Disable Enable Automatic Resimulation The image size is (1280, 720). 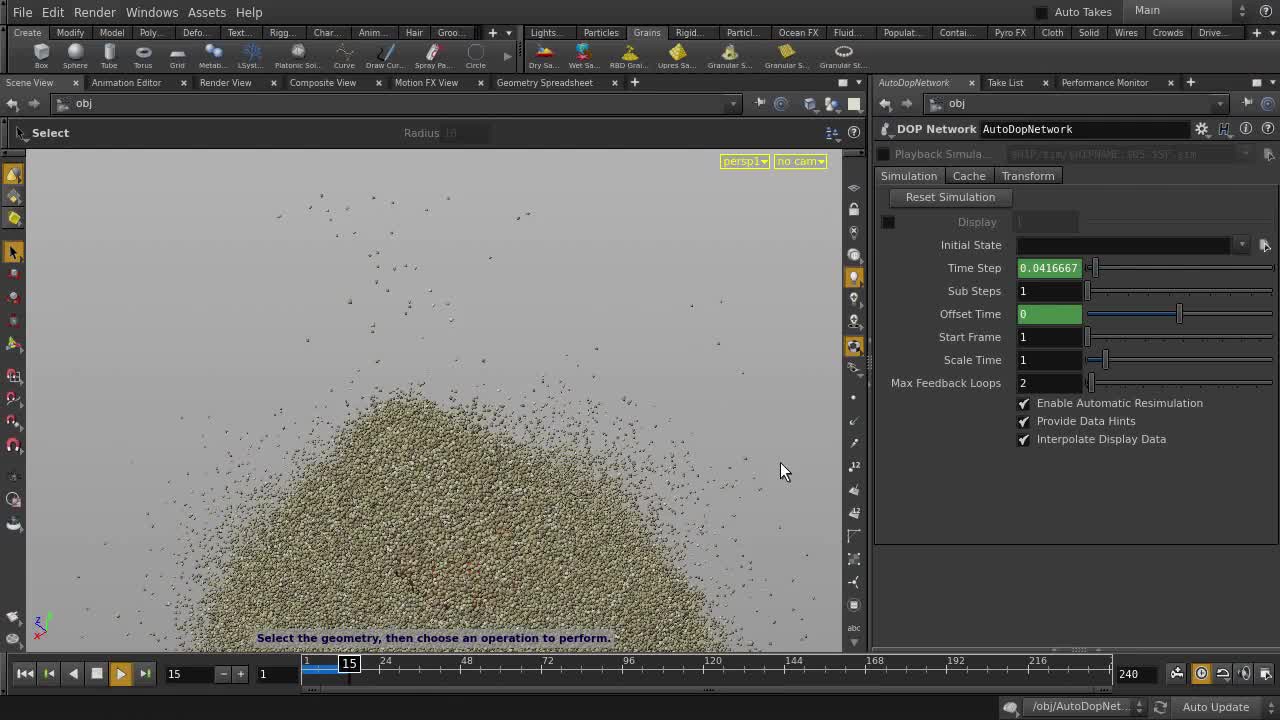[x=1023, y=403]
